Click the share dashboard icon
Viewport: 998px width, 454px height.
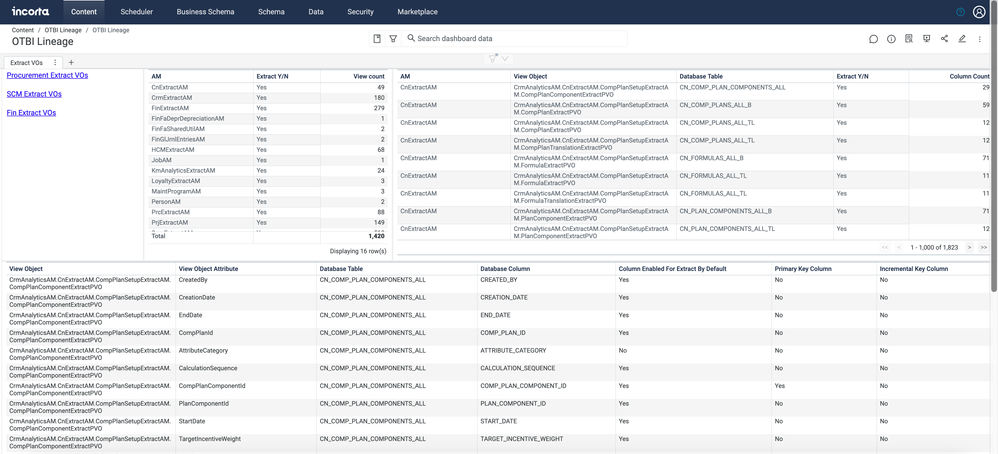pos(944,39)
